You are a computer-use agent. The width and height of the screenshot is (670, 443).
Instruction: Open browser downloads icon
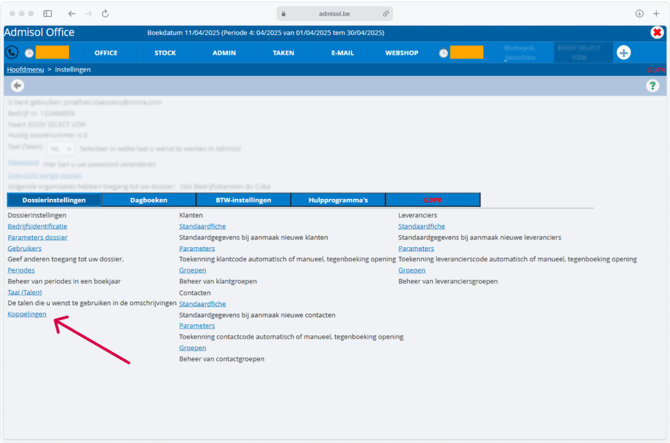(x=639, y=14)
